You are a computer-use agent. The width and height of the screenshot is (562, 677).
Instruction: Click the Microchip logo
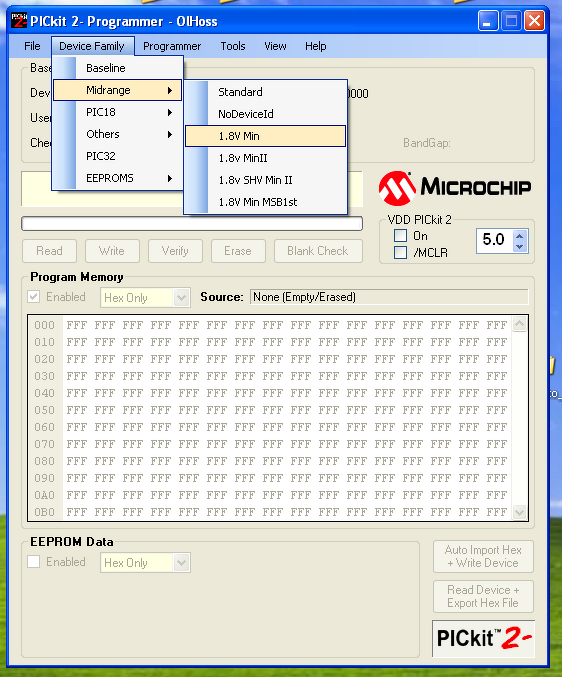455,188
